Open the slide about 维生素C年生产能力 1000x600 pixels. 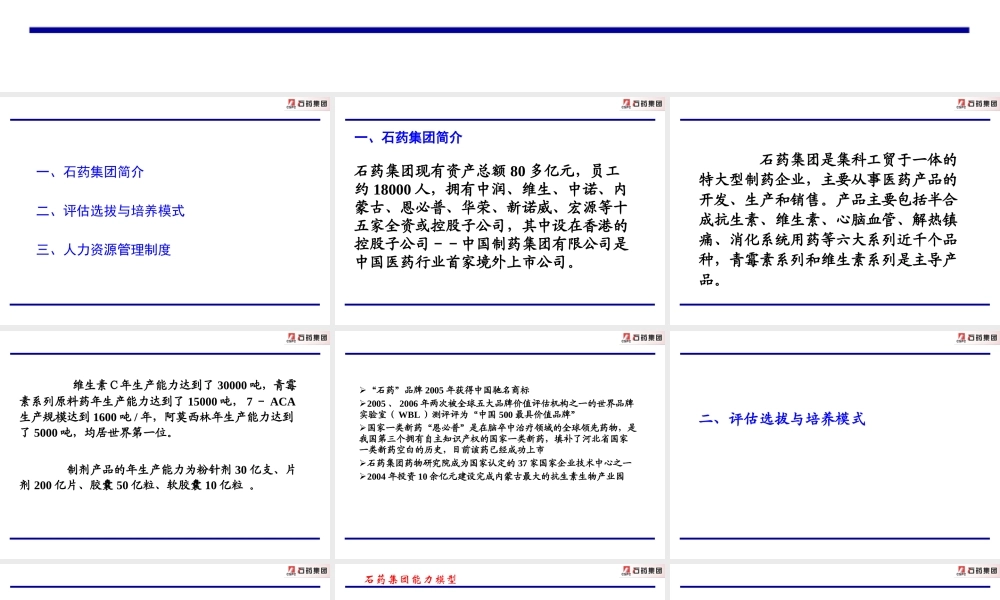[x=165, y=444]
